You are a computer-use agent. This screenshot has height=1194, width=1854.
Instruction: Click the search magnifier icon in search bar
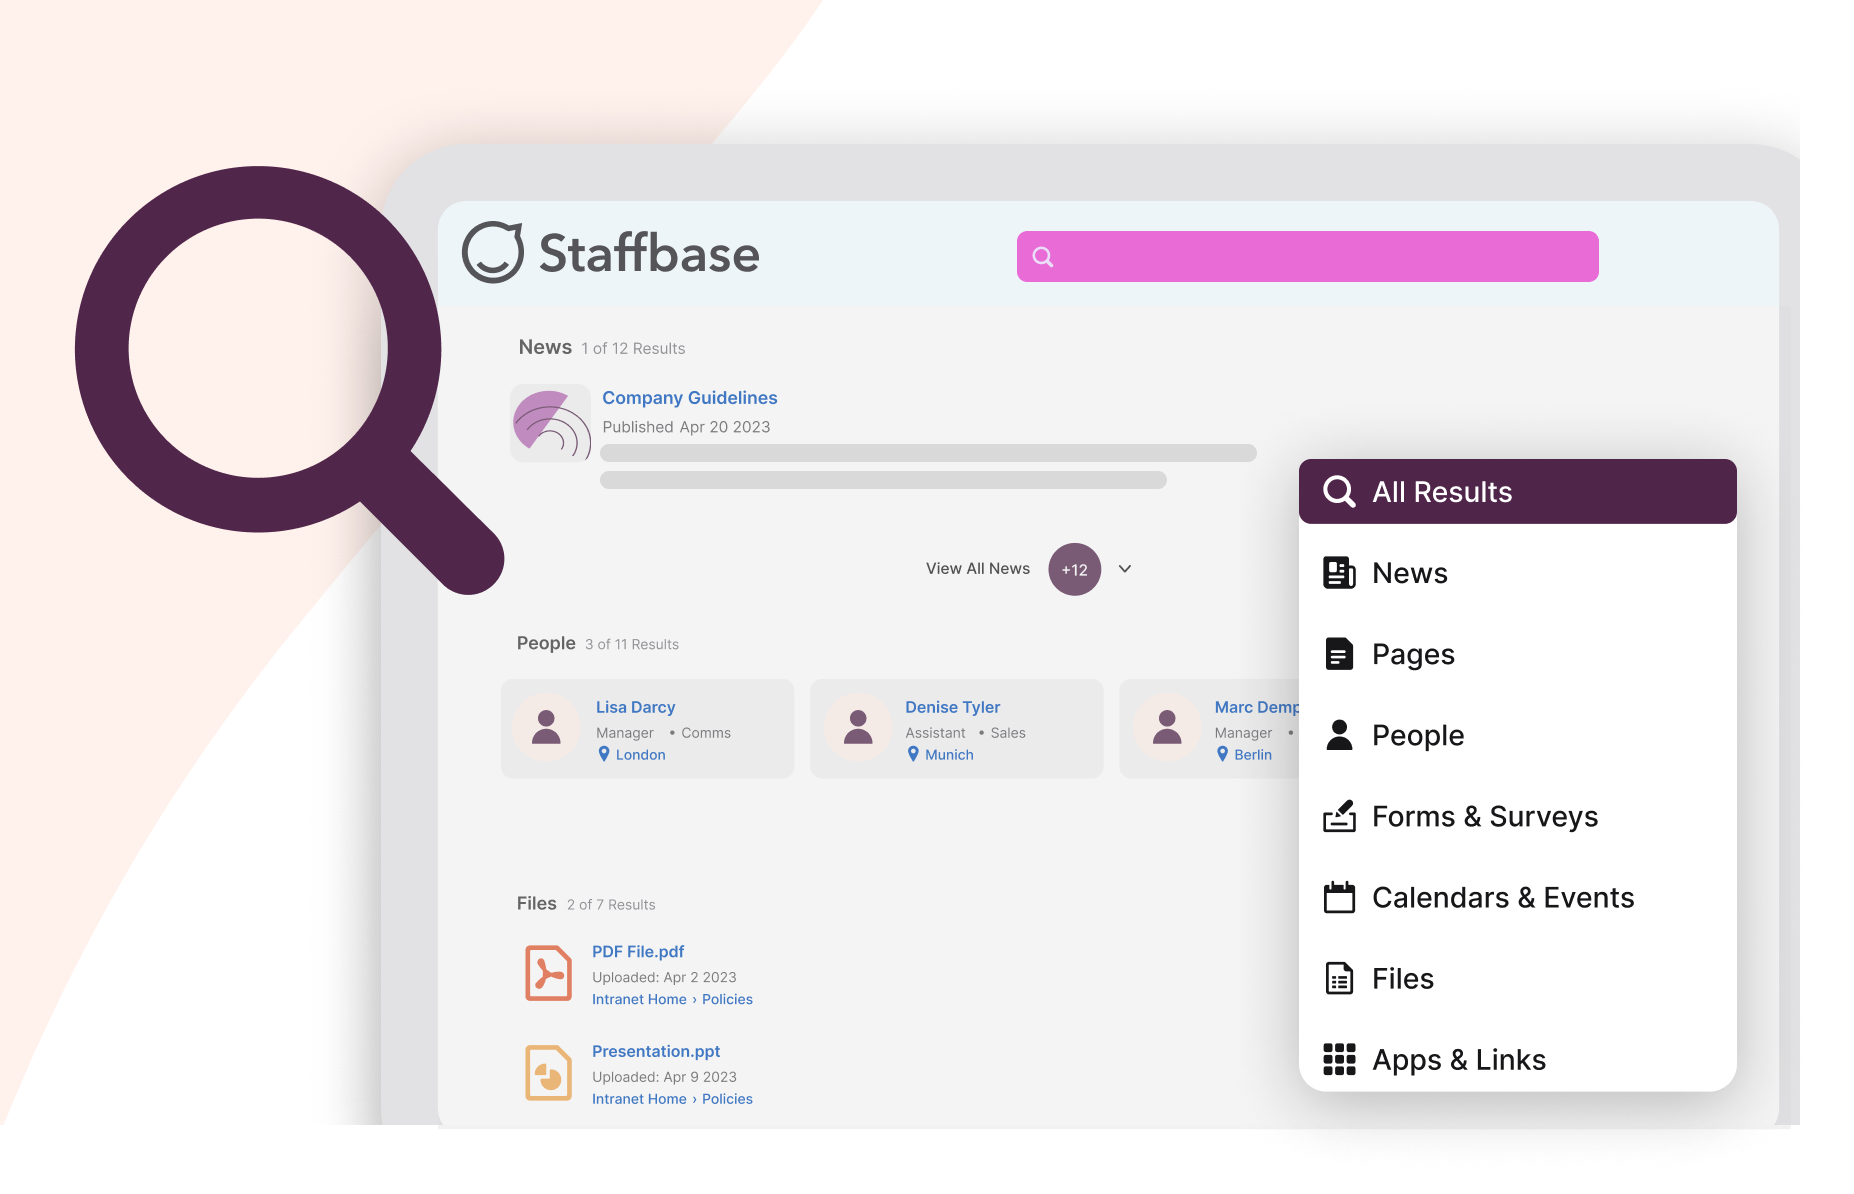click(1043, 257)
